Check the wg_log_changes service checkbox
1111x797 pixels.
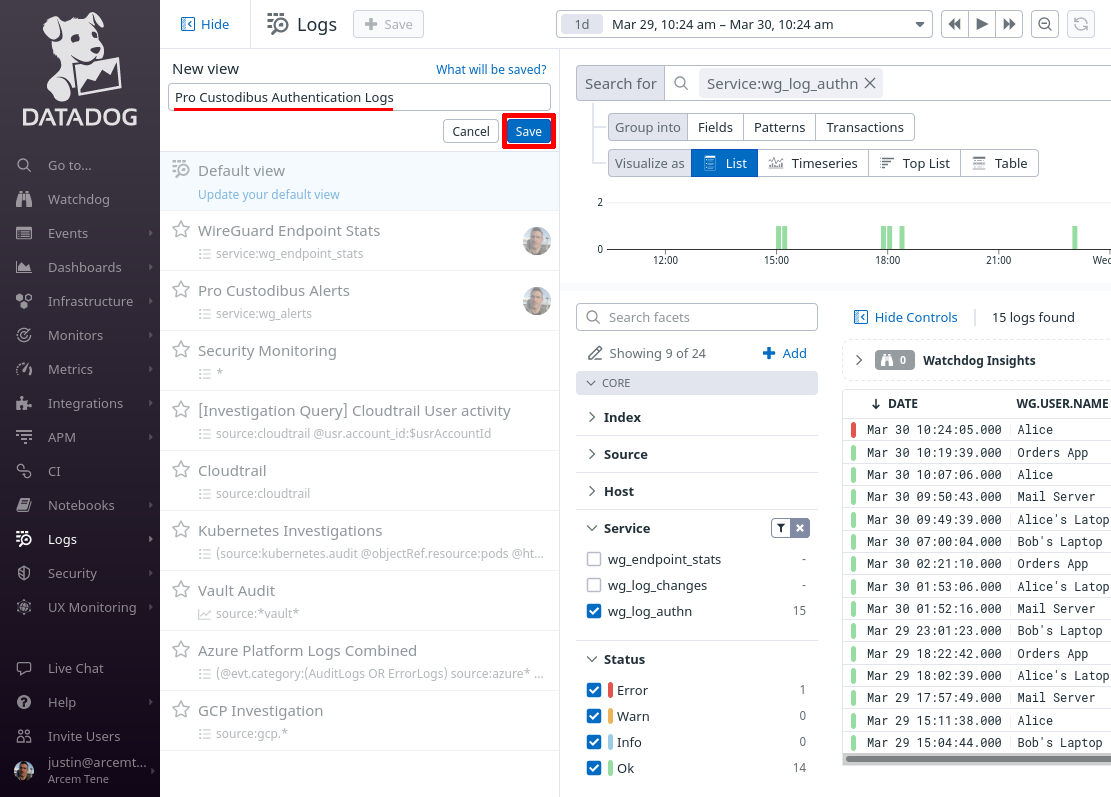(594, 585)
